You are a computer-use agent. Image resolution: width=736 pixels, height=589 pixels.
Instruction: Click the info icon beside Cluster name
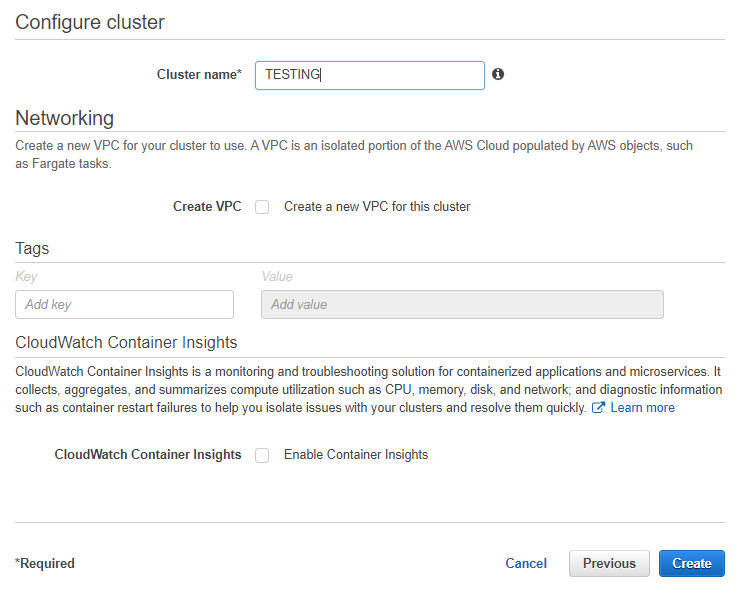(x=498, y=74)
